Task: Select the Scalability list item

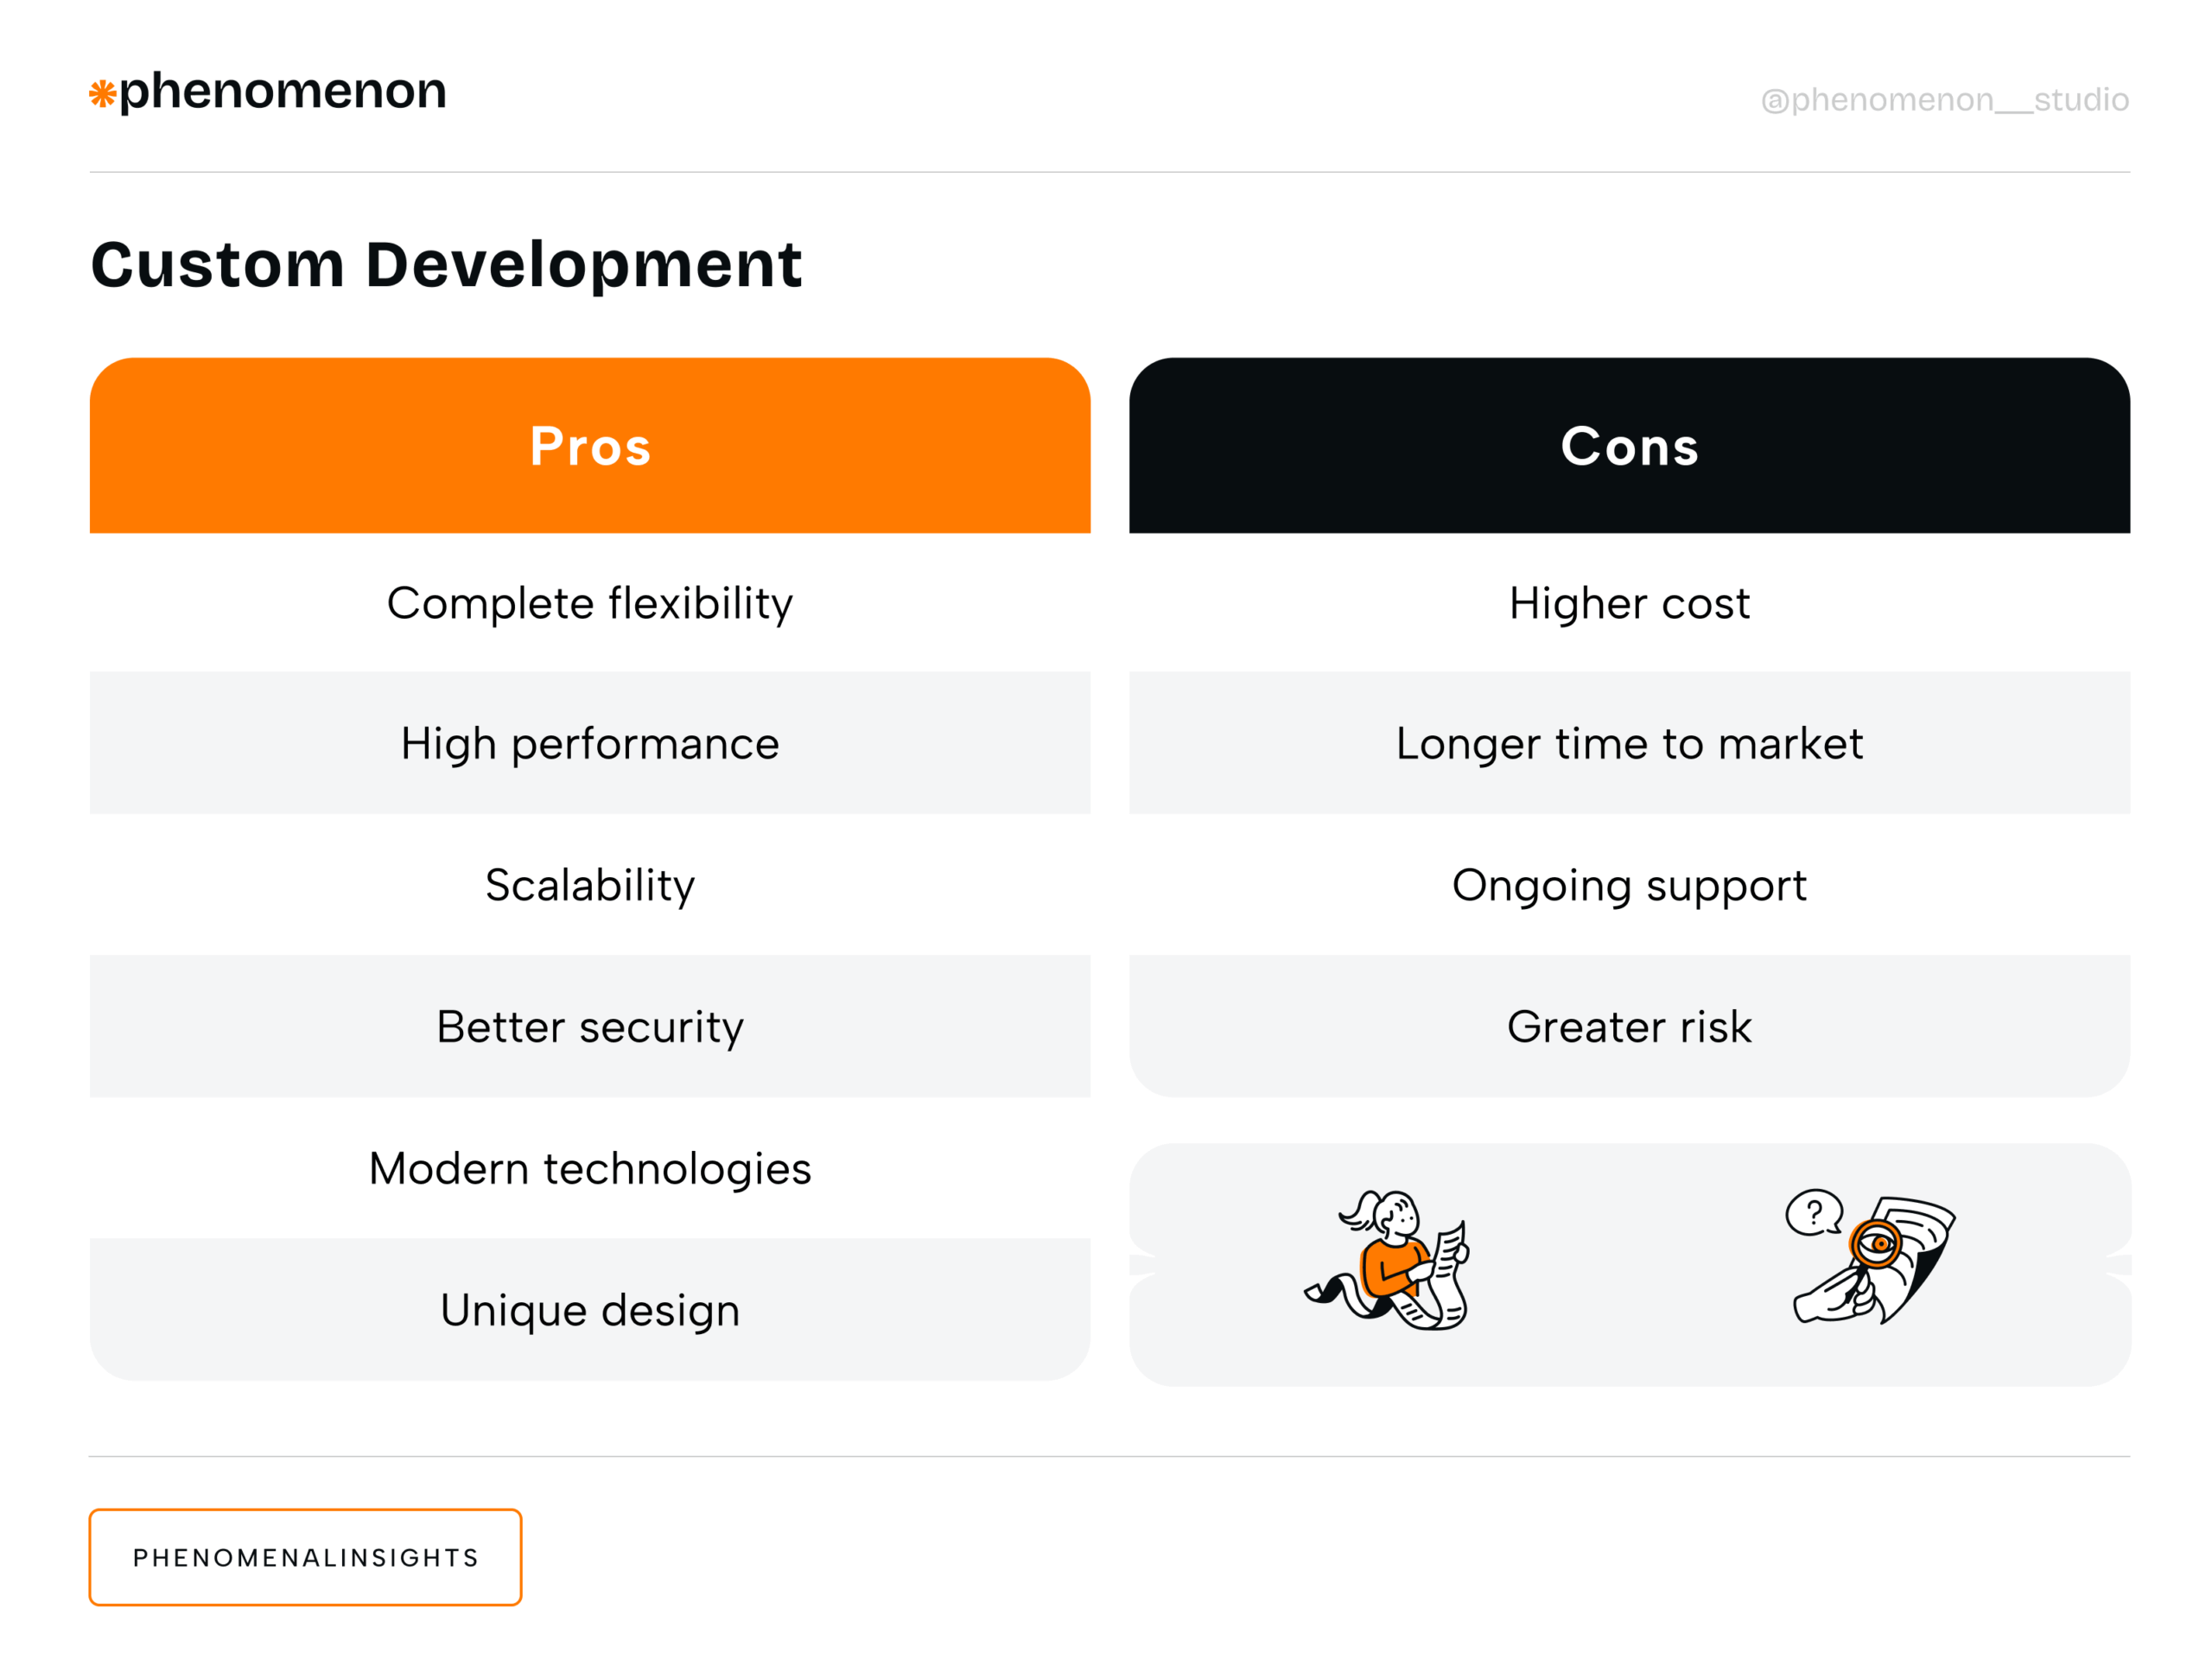Action: tap(590, 885)
